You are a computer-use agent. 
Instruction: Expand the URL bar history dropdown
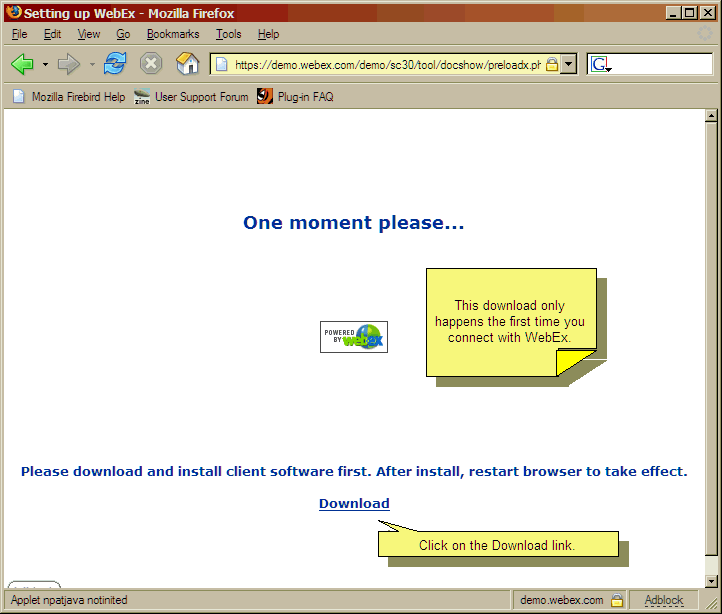tap(569, 64)
